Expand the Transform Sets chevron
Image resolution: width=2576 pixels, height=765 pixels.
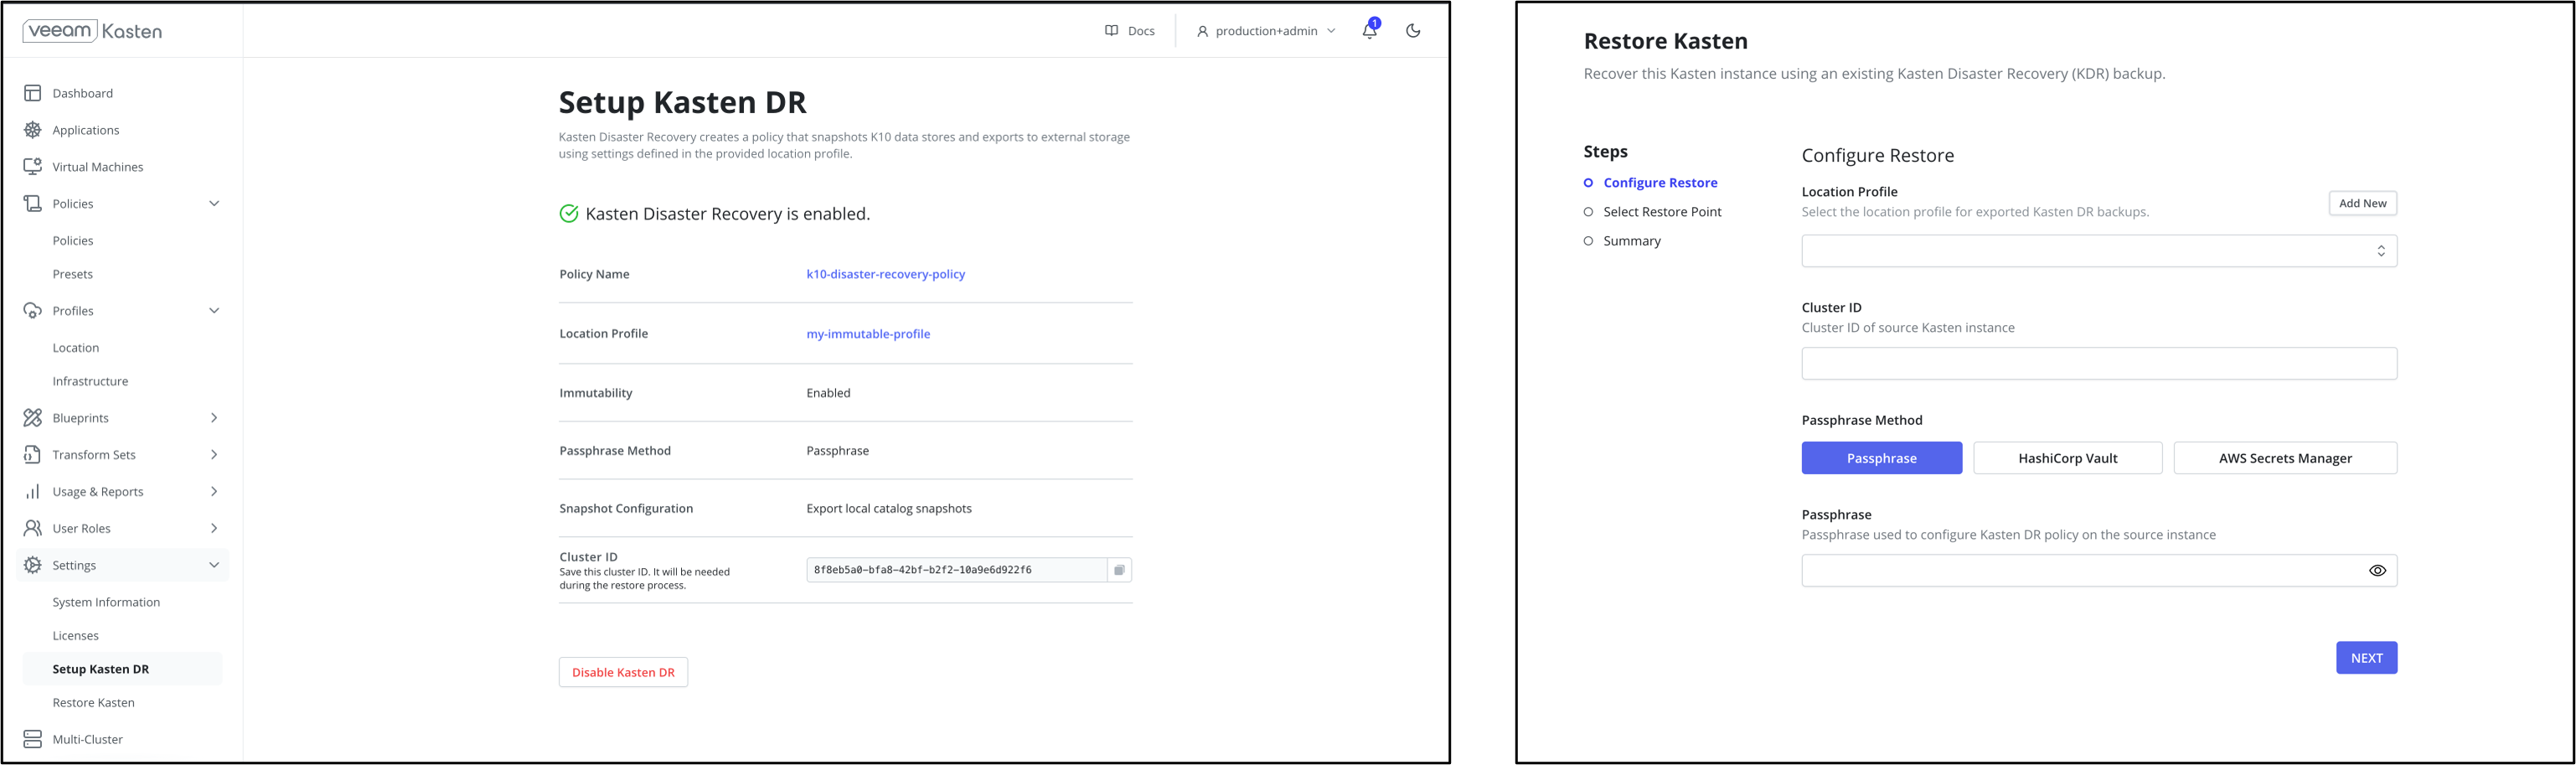point(214,455)
